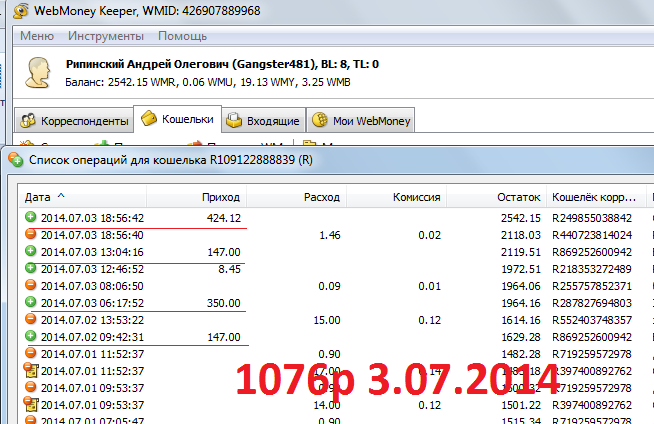
Task: Open the Меню menu
Action: tap(37, 36)
